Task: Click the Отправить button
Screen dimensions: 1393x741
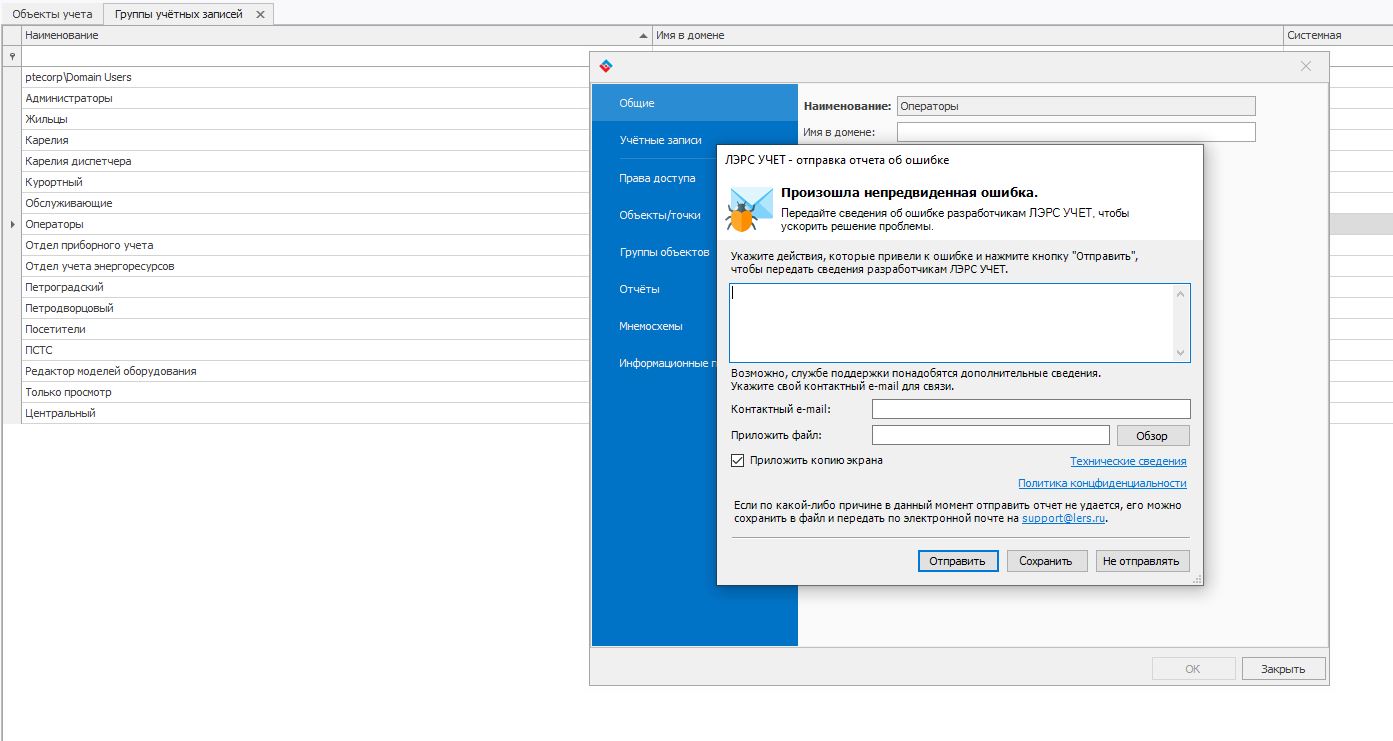Action: tap(957, 561)
